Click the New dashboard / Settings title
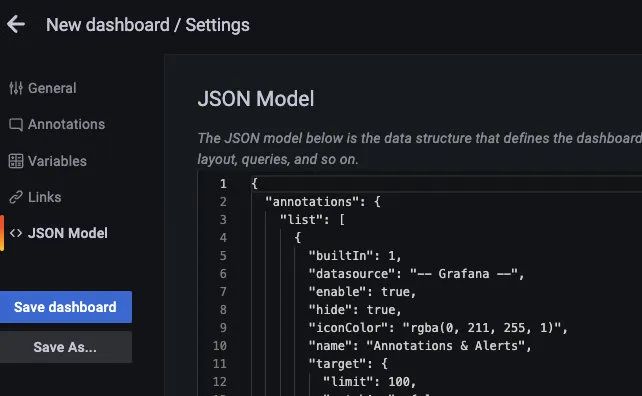Viewport: 642px width, 396px height. click(148, 25)
